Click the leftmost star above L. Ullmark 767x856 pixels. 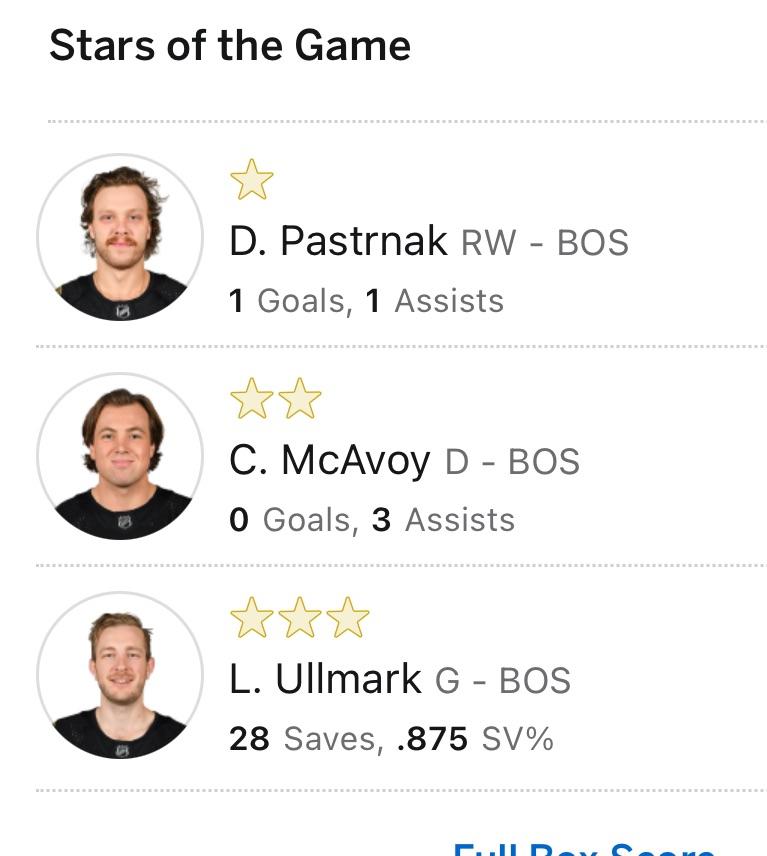tap(251, 619)
